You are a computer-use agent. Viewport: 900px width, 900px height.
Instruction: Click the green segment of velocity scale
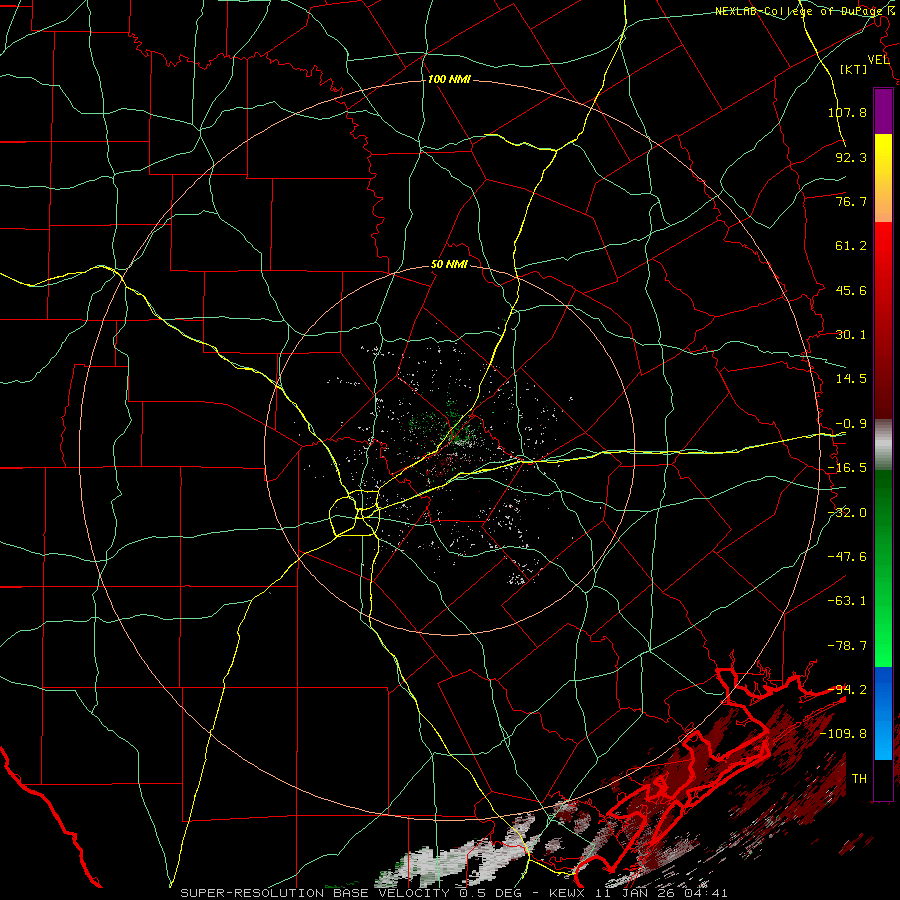883,568
